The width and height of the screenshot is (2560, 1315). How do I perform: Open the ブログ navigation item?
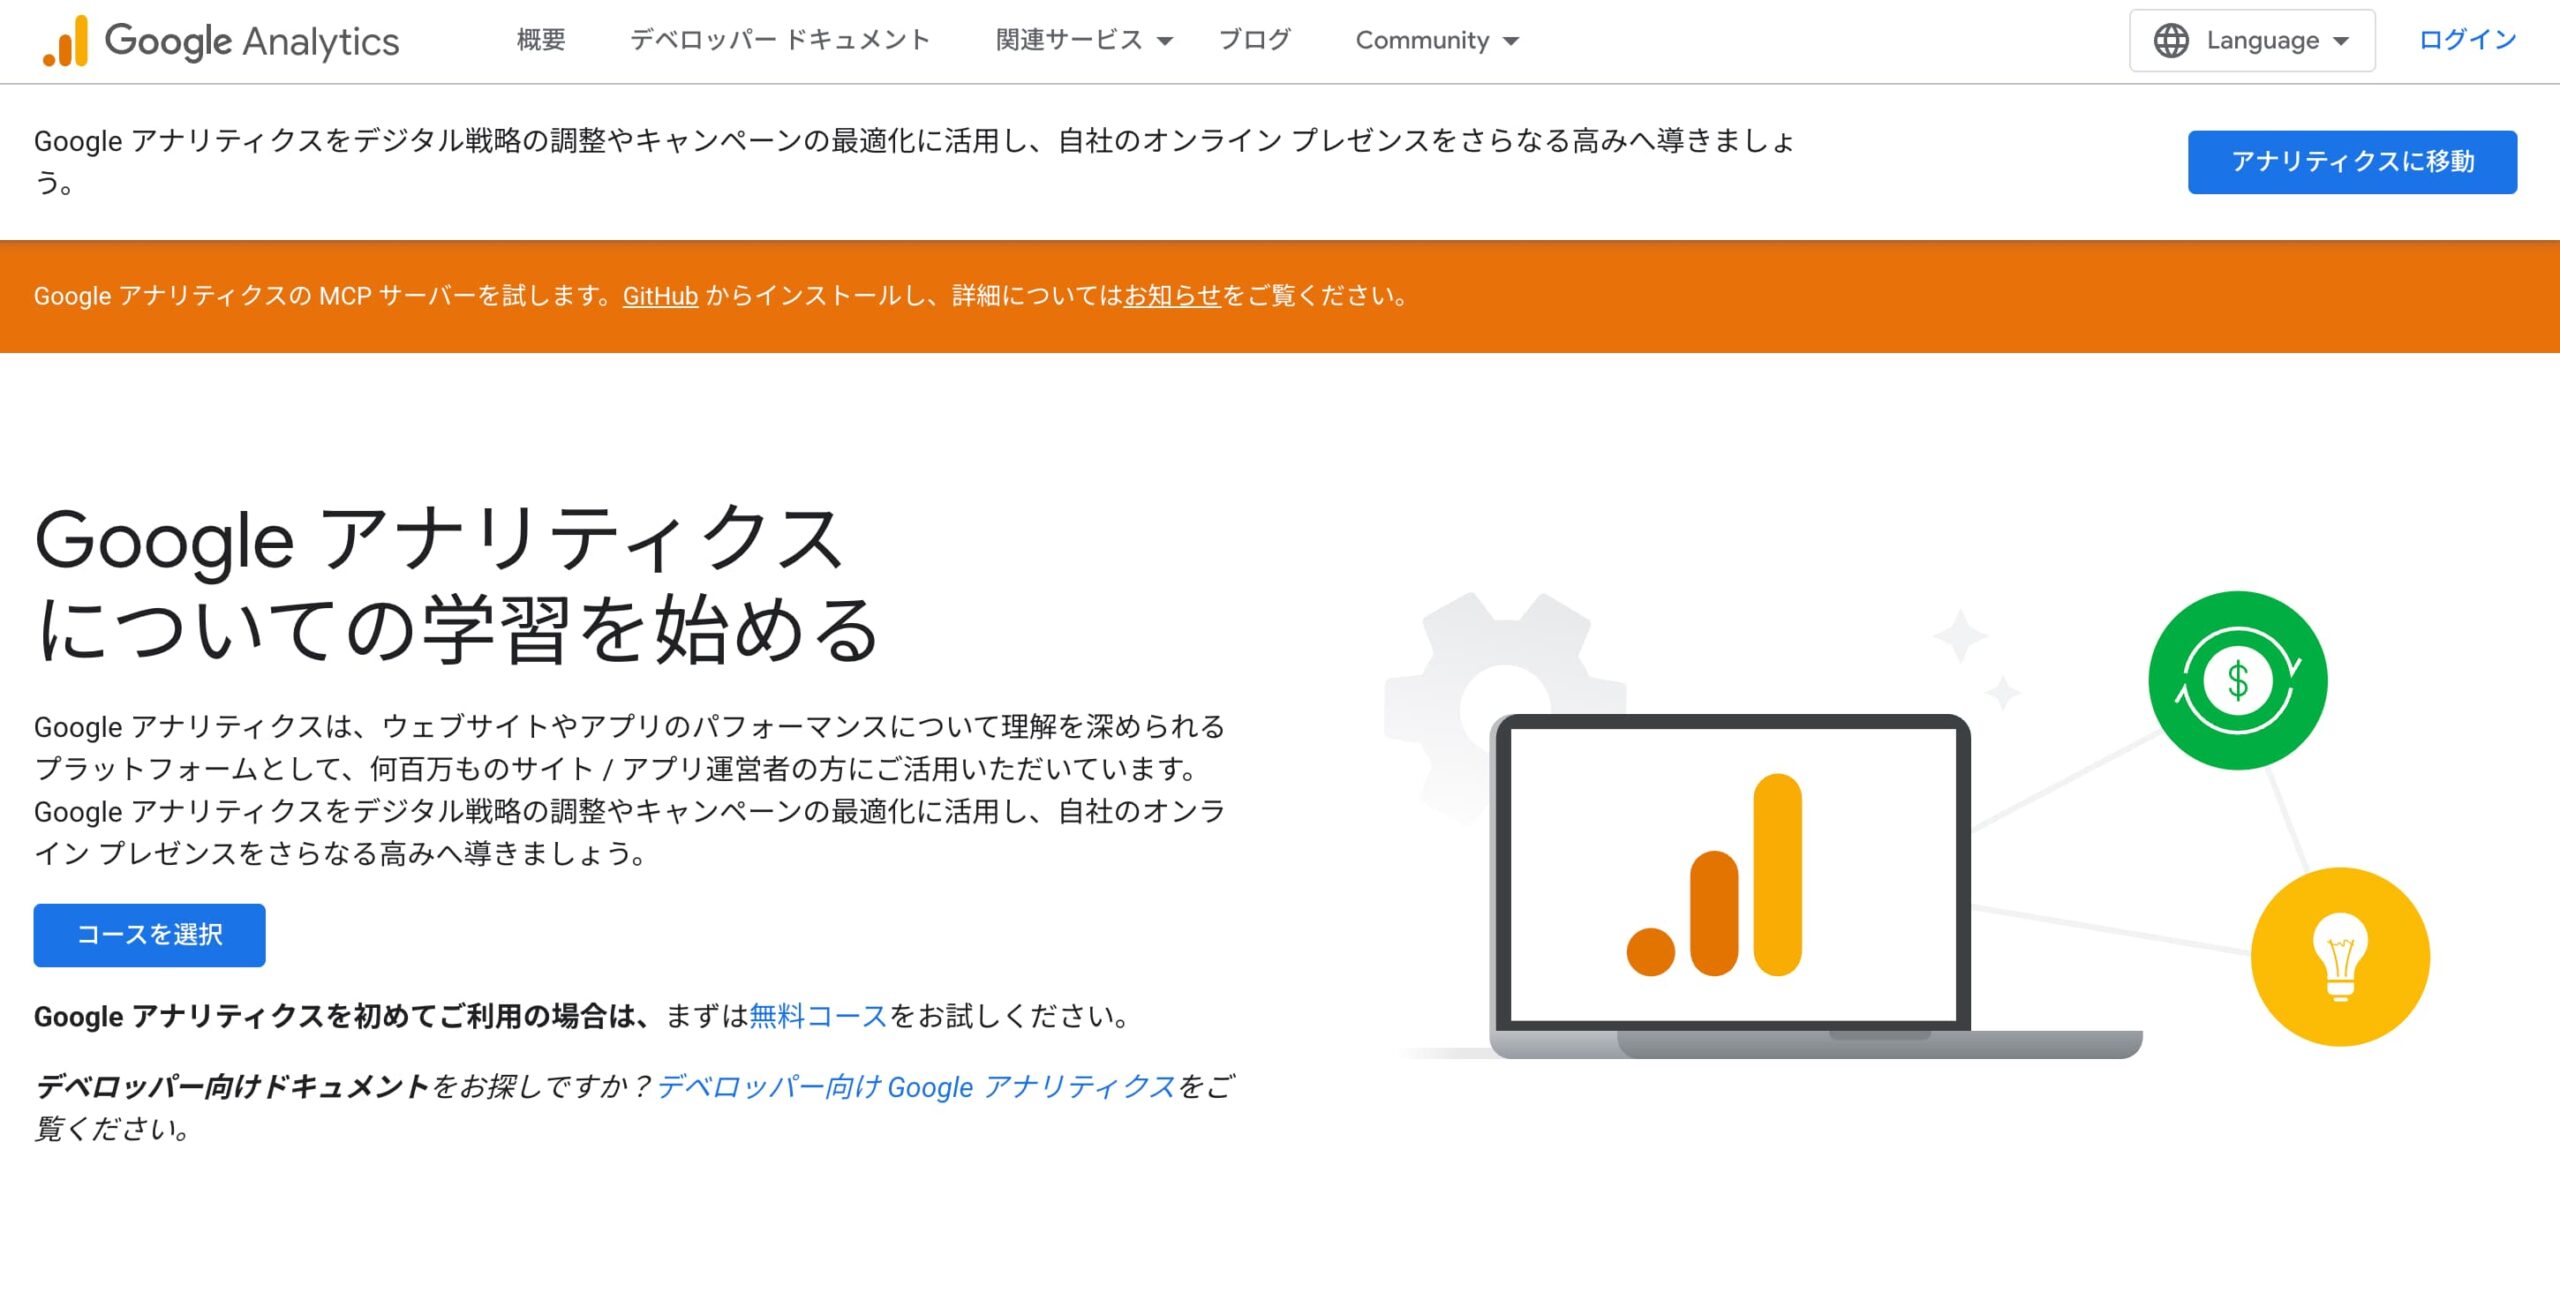click(1254, 41)
